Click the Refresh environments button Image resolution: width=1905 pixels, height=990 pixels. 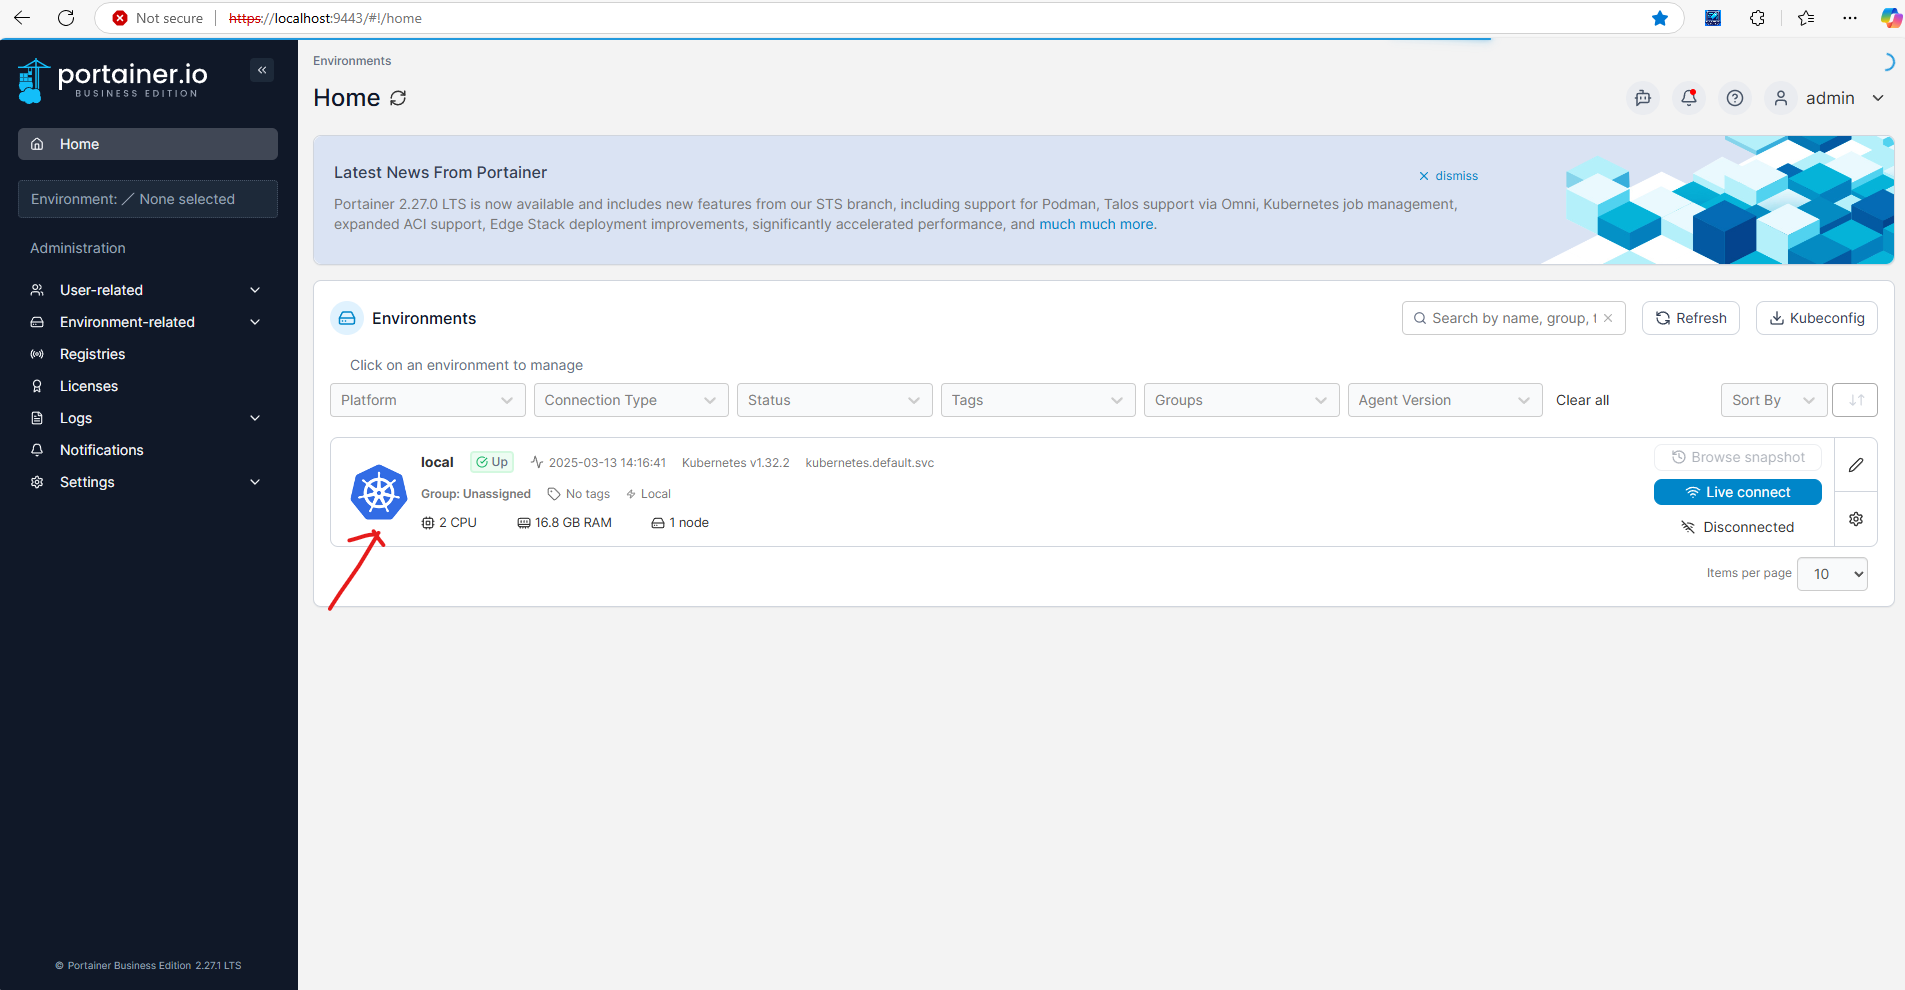pyautogui.click(x=1691, y=318)
